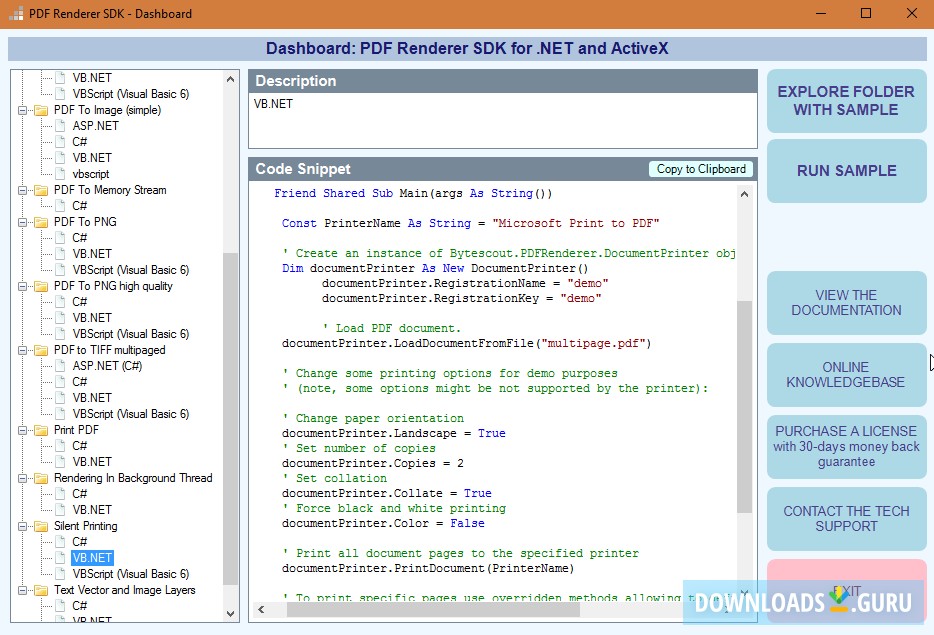Click the Print PDF folder icon
Viewport: 934px width, 635px height.
point(41,430)
